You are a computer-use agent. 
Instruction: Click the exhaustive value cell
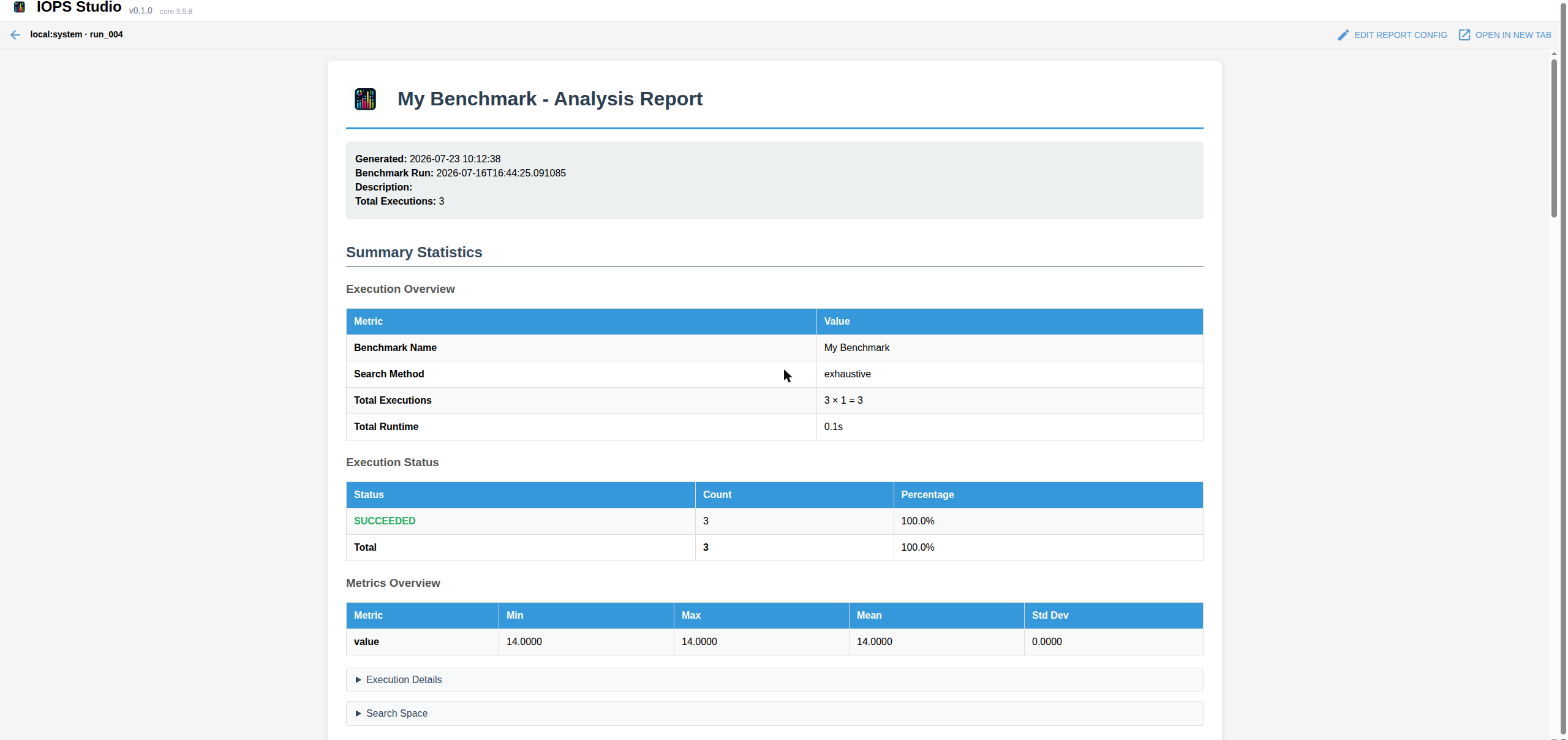coord(1009,374)
